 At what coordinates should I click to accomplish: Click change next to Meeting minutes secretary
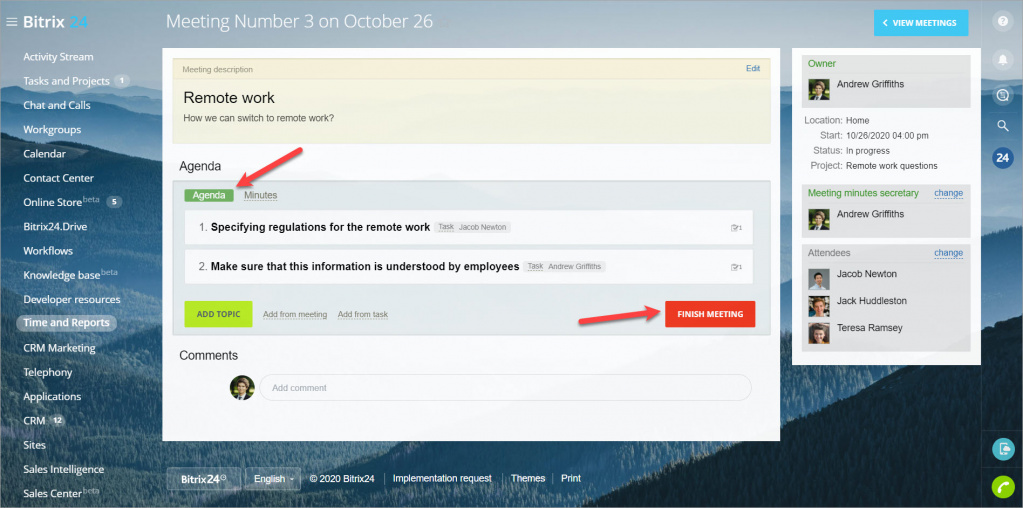[948, 193]
